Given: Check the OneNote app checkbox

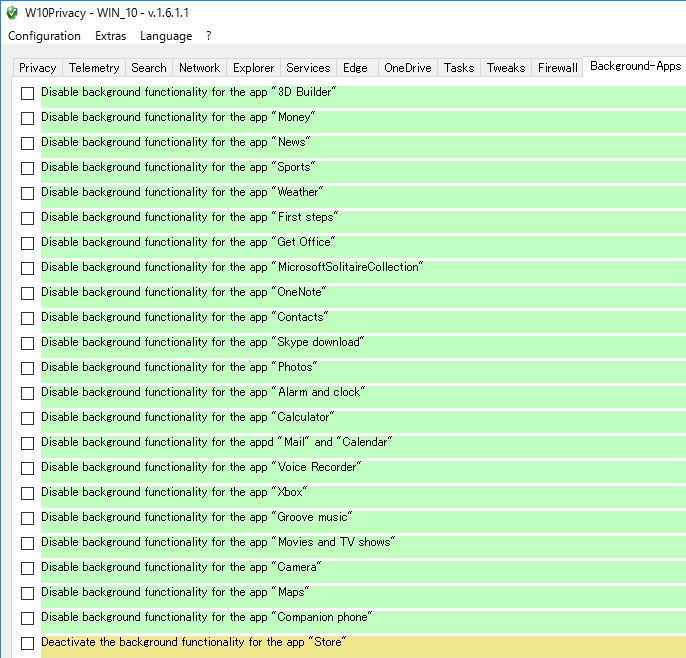Looking at the screenshot, I should pyautogui.click(x=27, y=293).
